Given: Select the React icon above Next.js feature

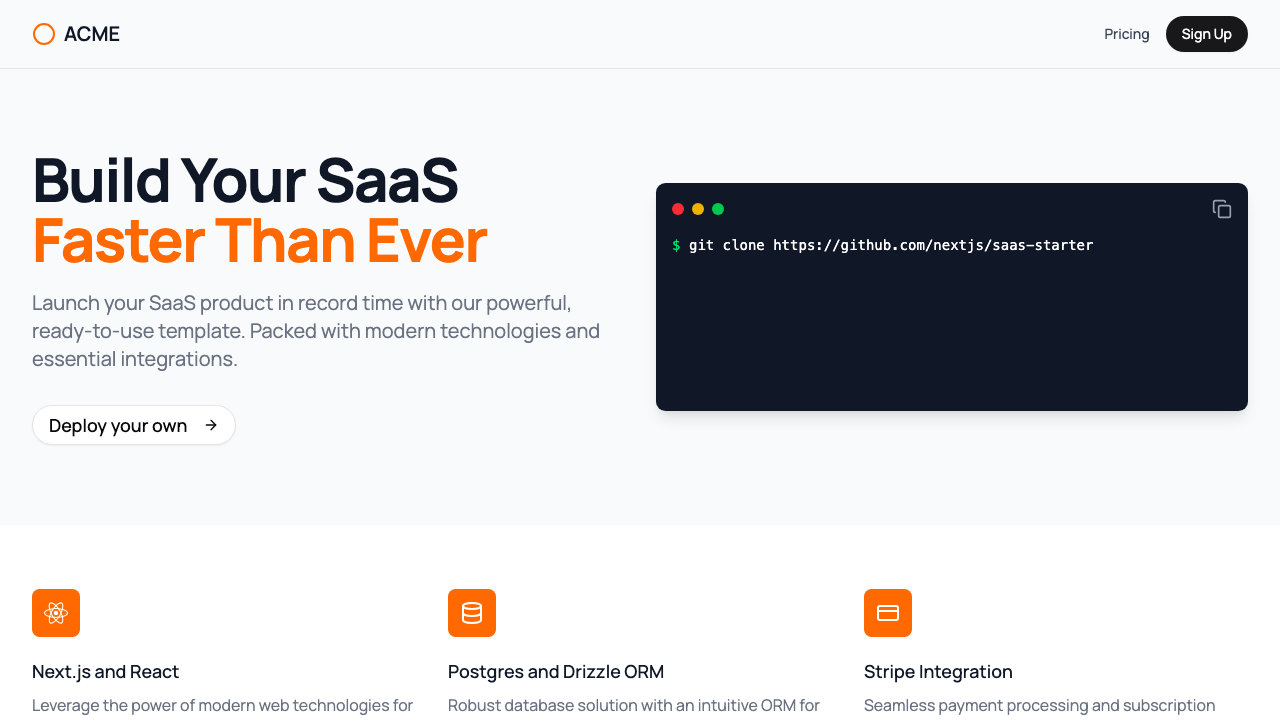Looking at the screenshot, I should tap(56, 613).
